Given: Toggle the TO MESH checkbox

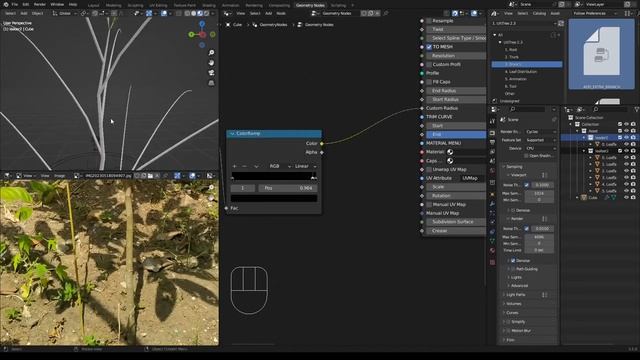Looking at the screenshot, I should [429, 47].
